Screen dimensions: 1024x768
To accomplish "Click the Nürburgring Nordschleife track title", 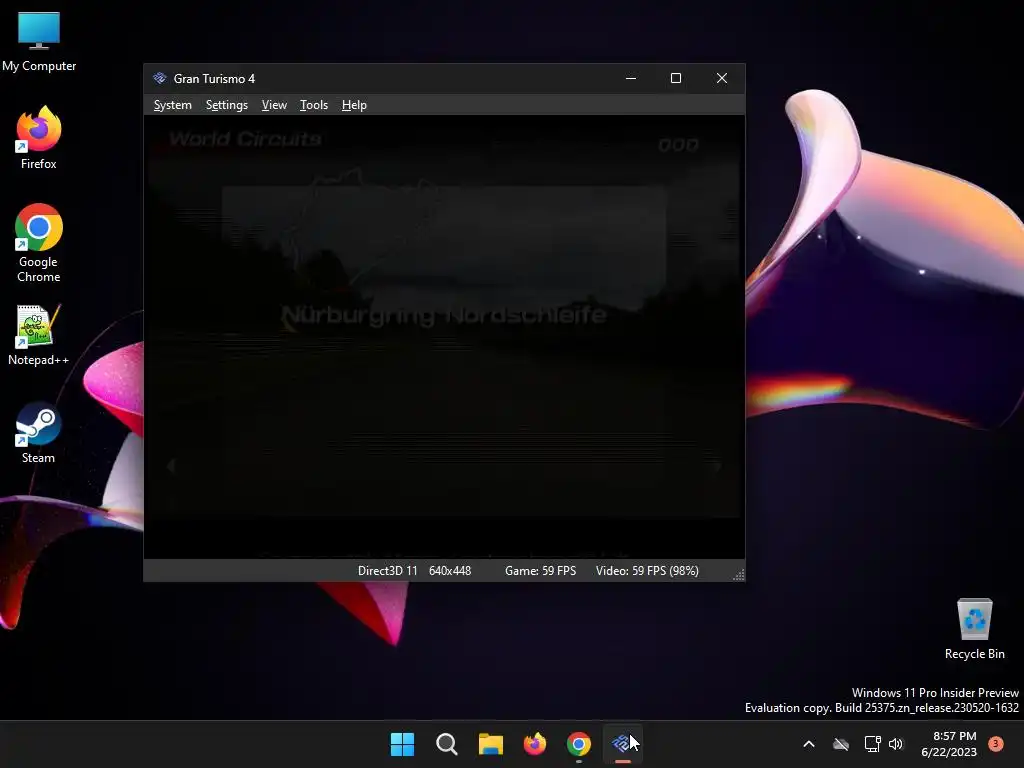I will (444, 315).
